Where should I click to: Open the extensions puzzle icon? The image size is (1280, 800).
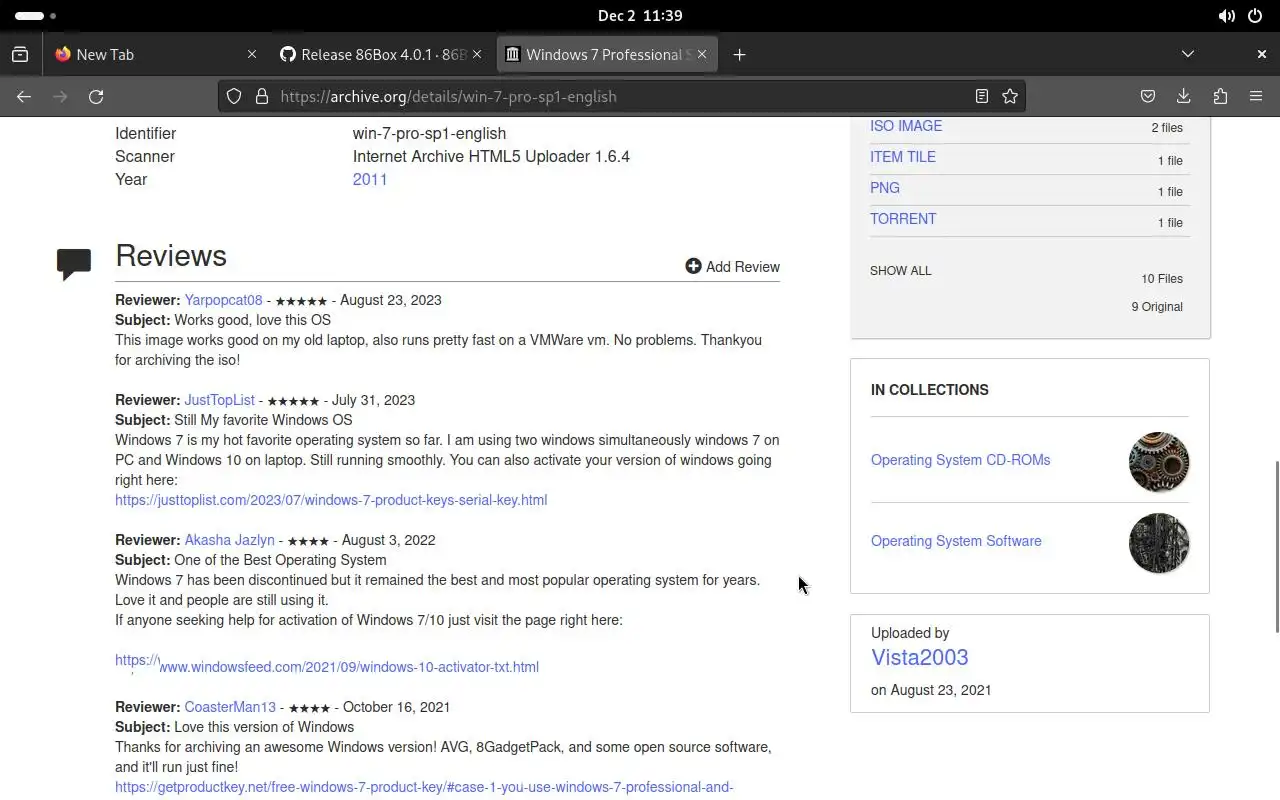click(1220, 96)
